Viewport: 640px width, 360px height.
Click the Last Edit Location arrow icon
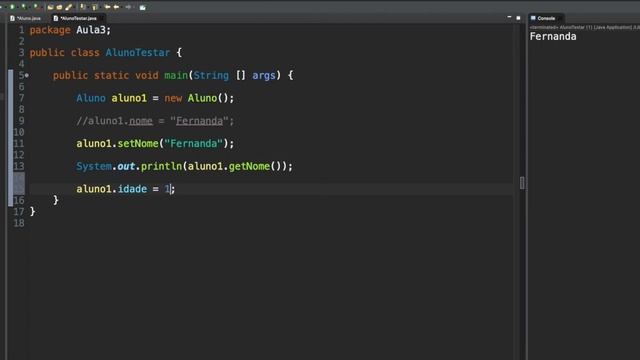[x=107, y=7]
